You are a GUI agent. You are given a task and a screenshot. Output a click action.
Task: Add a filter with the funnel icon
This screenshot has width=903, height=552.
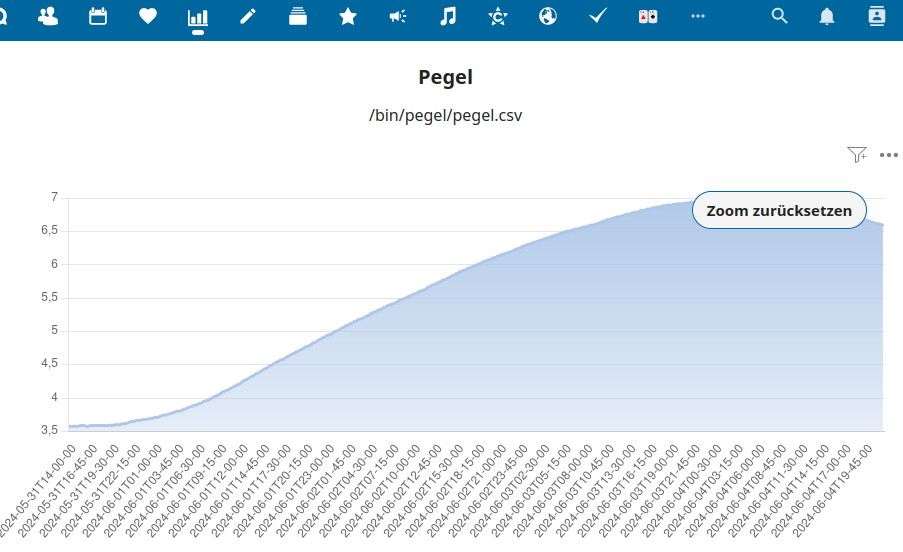pos(857,154)
